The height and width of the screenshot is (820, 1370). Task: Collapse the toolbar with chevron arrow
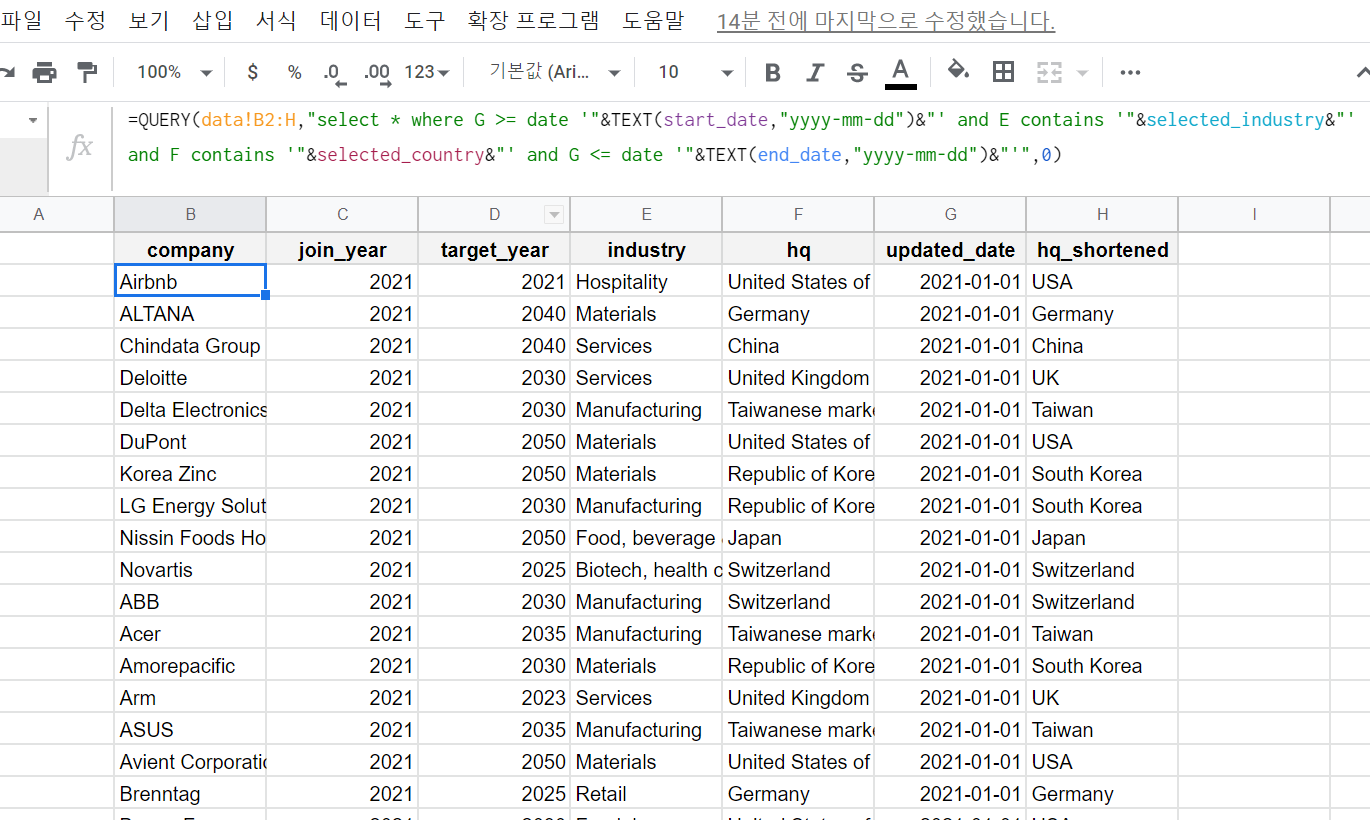pos(1362,72)
